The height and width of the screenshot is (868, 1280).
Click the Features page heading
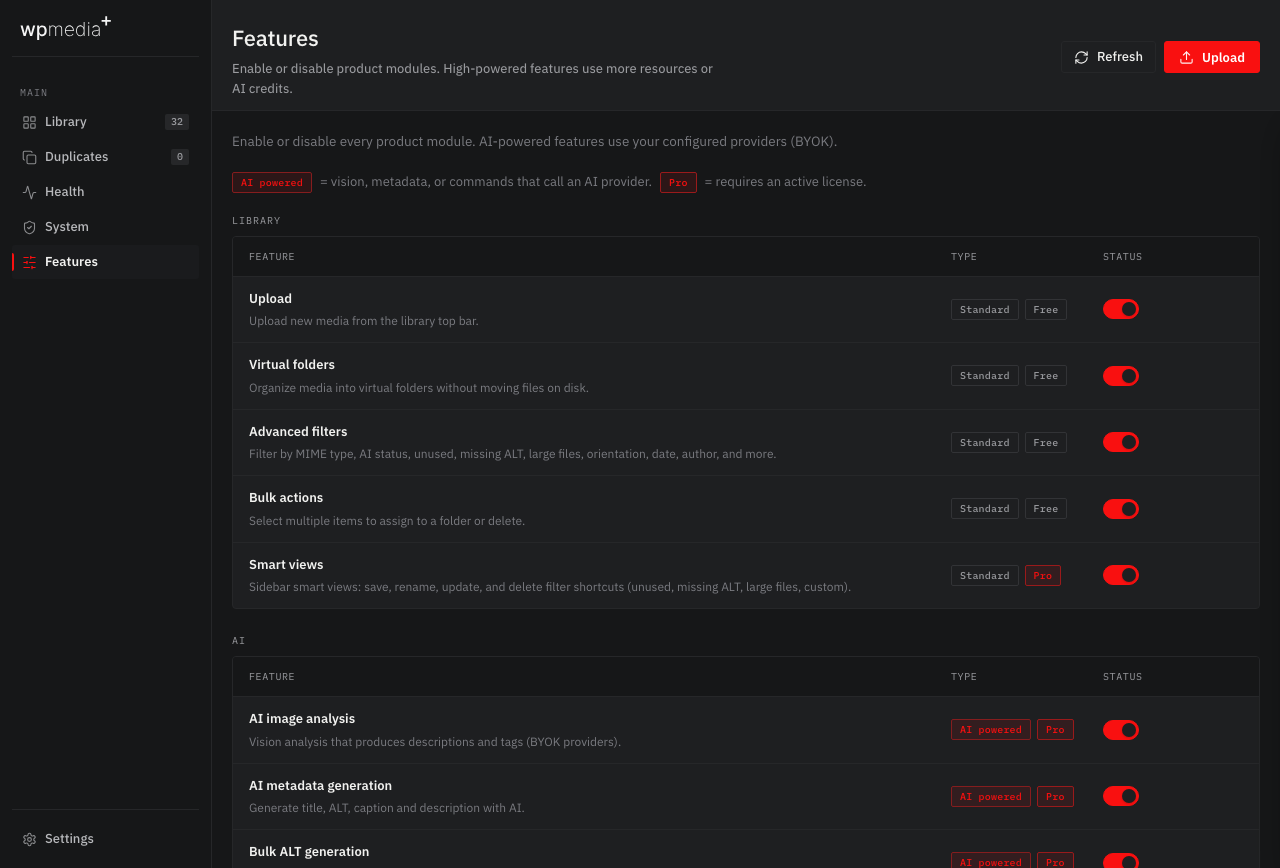[275, 39]
